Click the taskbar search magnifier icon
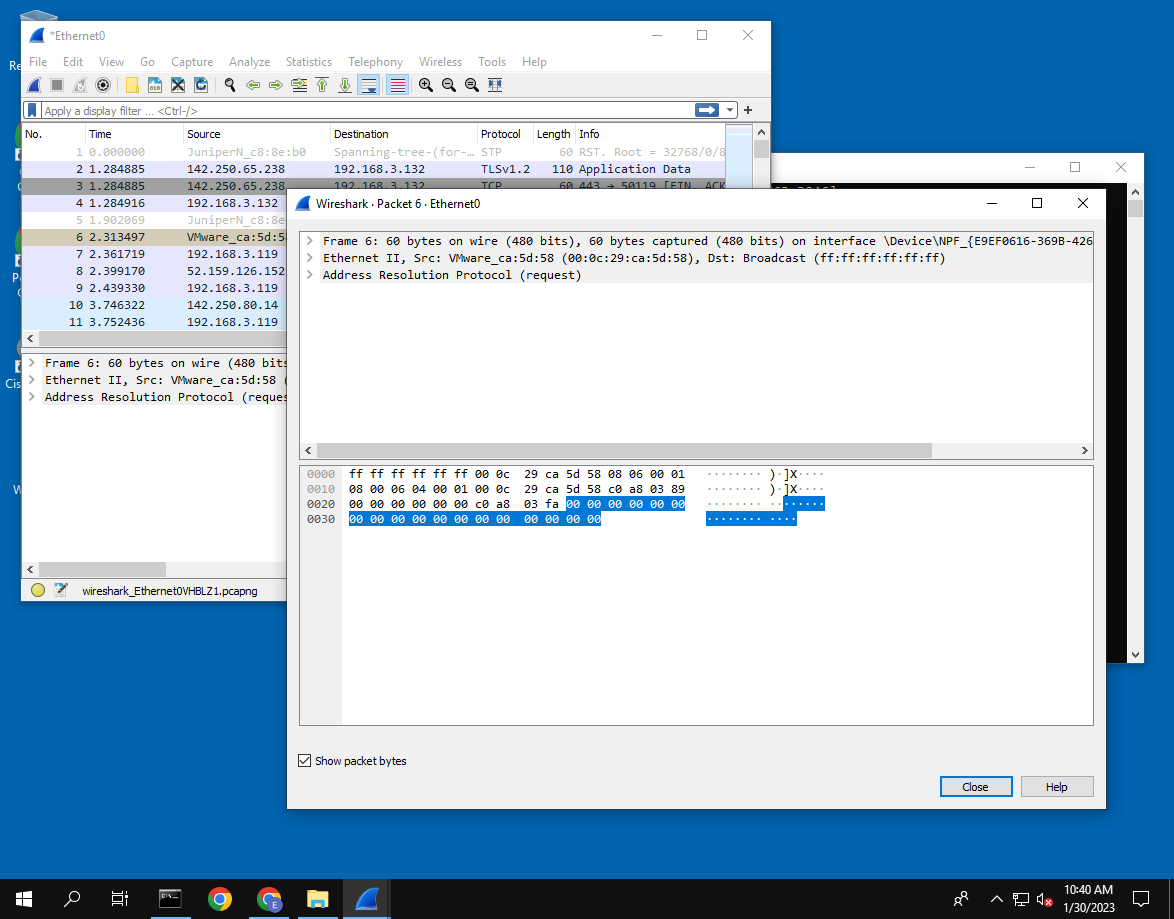This screenshot has height=919, width=1174. pos(72,899)
